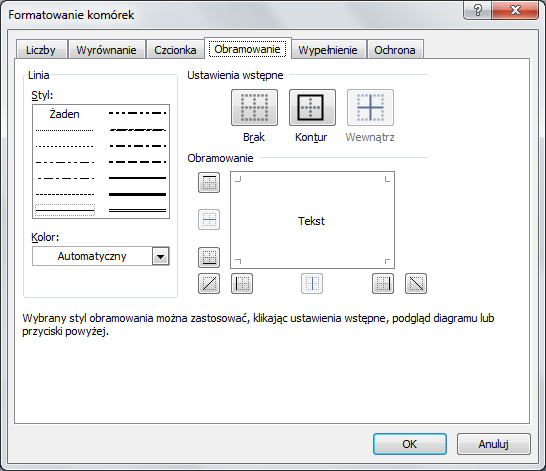Select the double line style
Viewport: 546px width, 471px height.
coord(138,210)
